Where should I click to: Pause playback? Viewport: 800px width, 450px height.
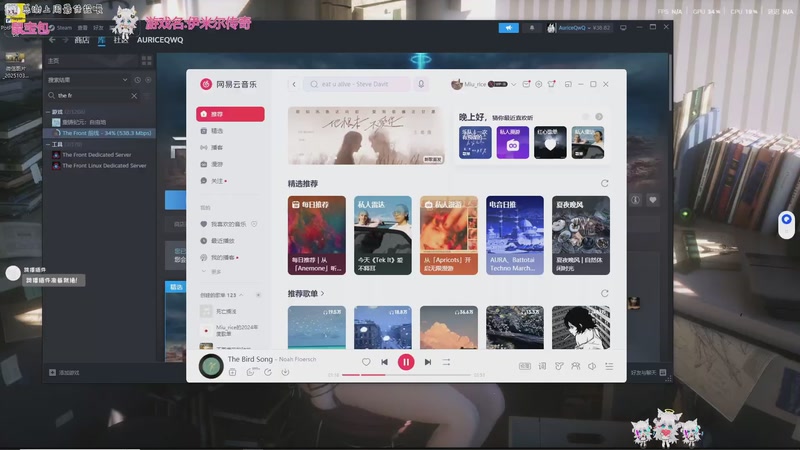pos(406,362)
